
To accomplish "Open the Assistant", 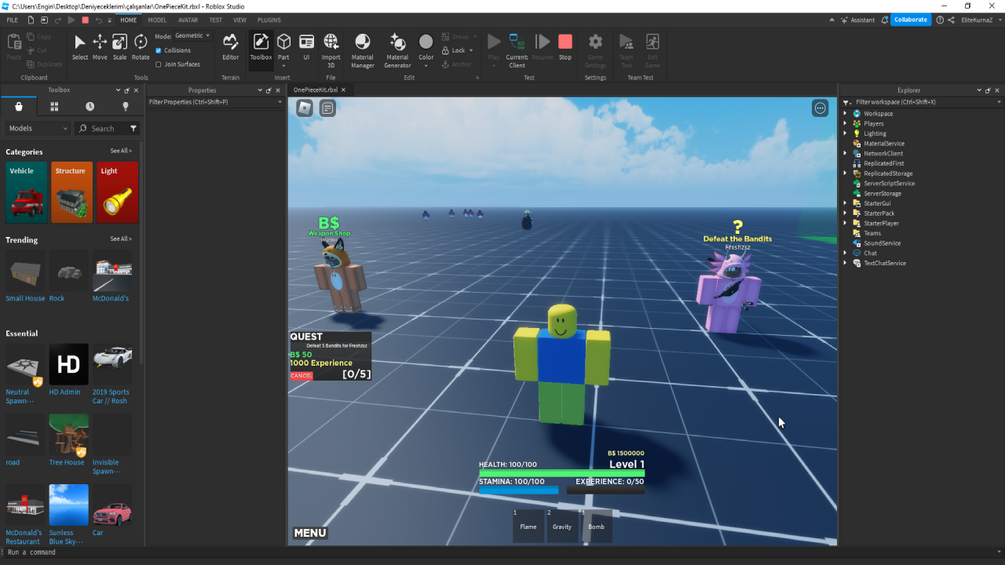I will (858, 20).
